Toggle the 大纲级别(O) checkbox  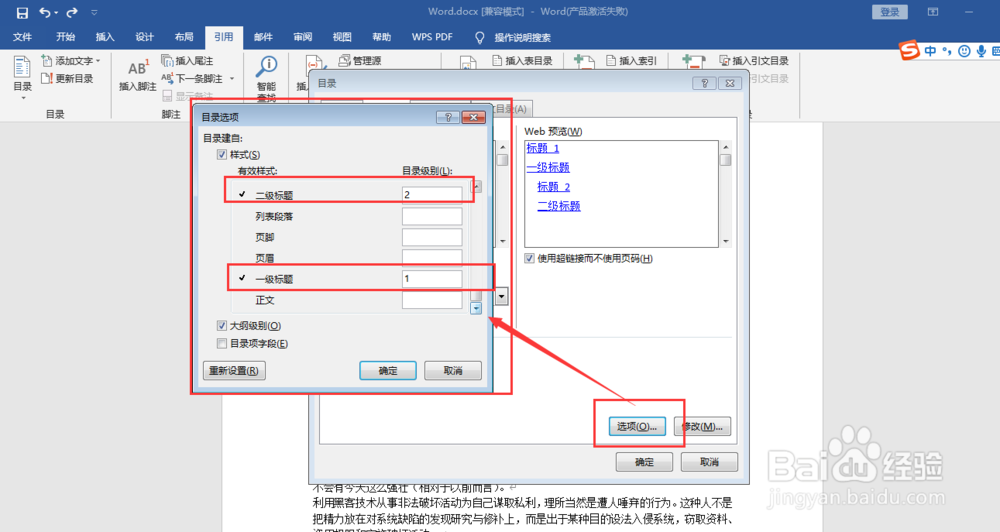point(222,326)
